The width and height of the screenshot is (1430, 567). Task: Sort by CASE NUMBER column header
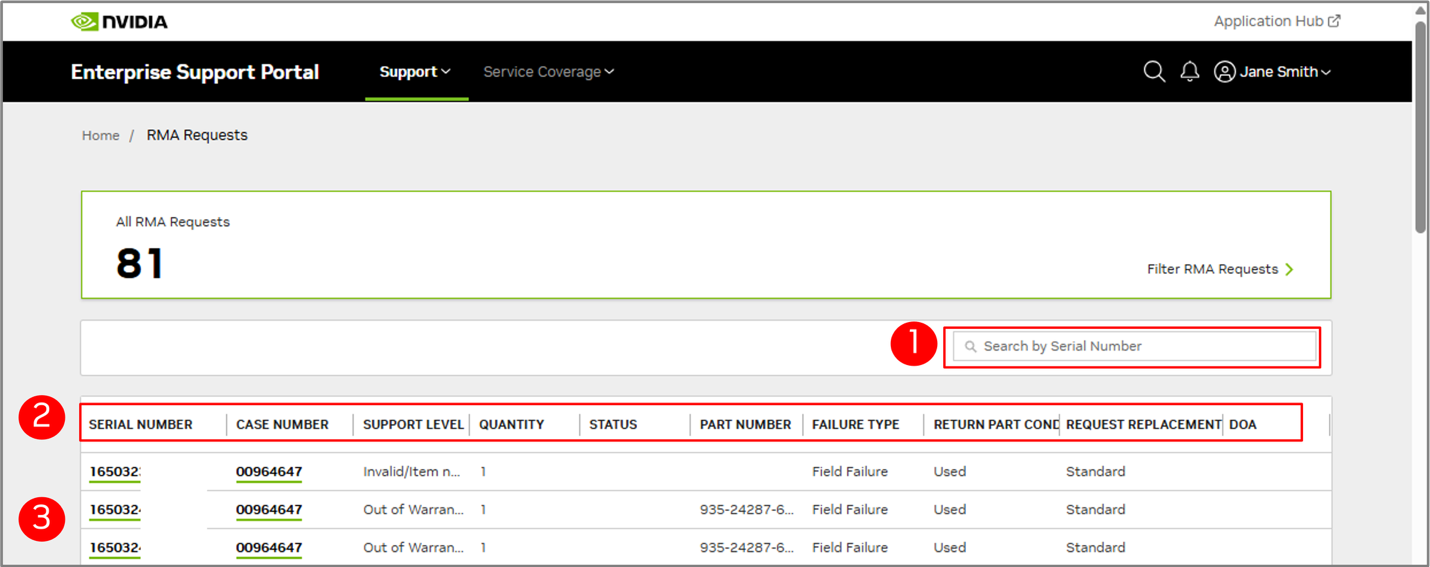click(x=282, y=424)
